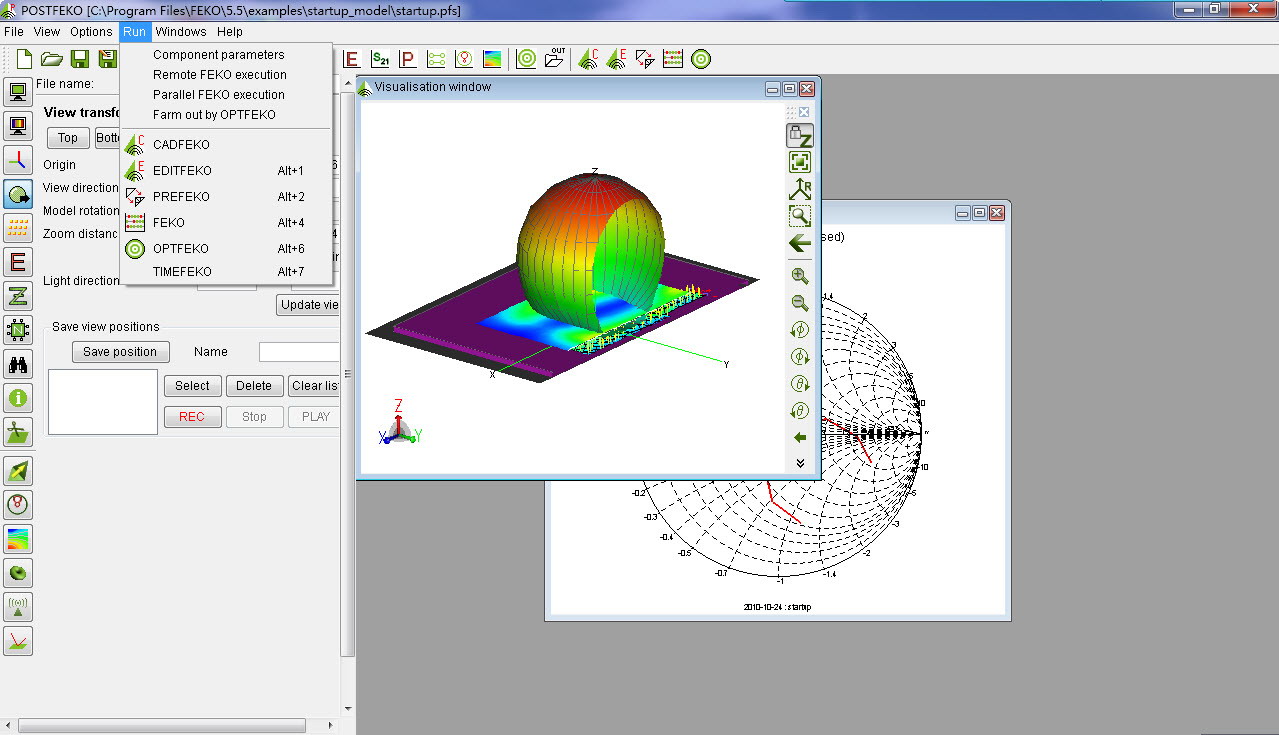Screen dimensions: 1279x735
Task: Maximize the Visualisation window
Action: click(x=789, y=88)
